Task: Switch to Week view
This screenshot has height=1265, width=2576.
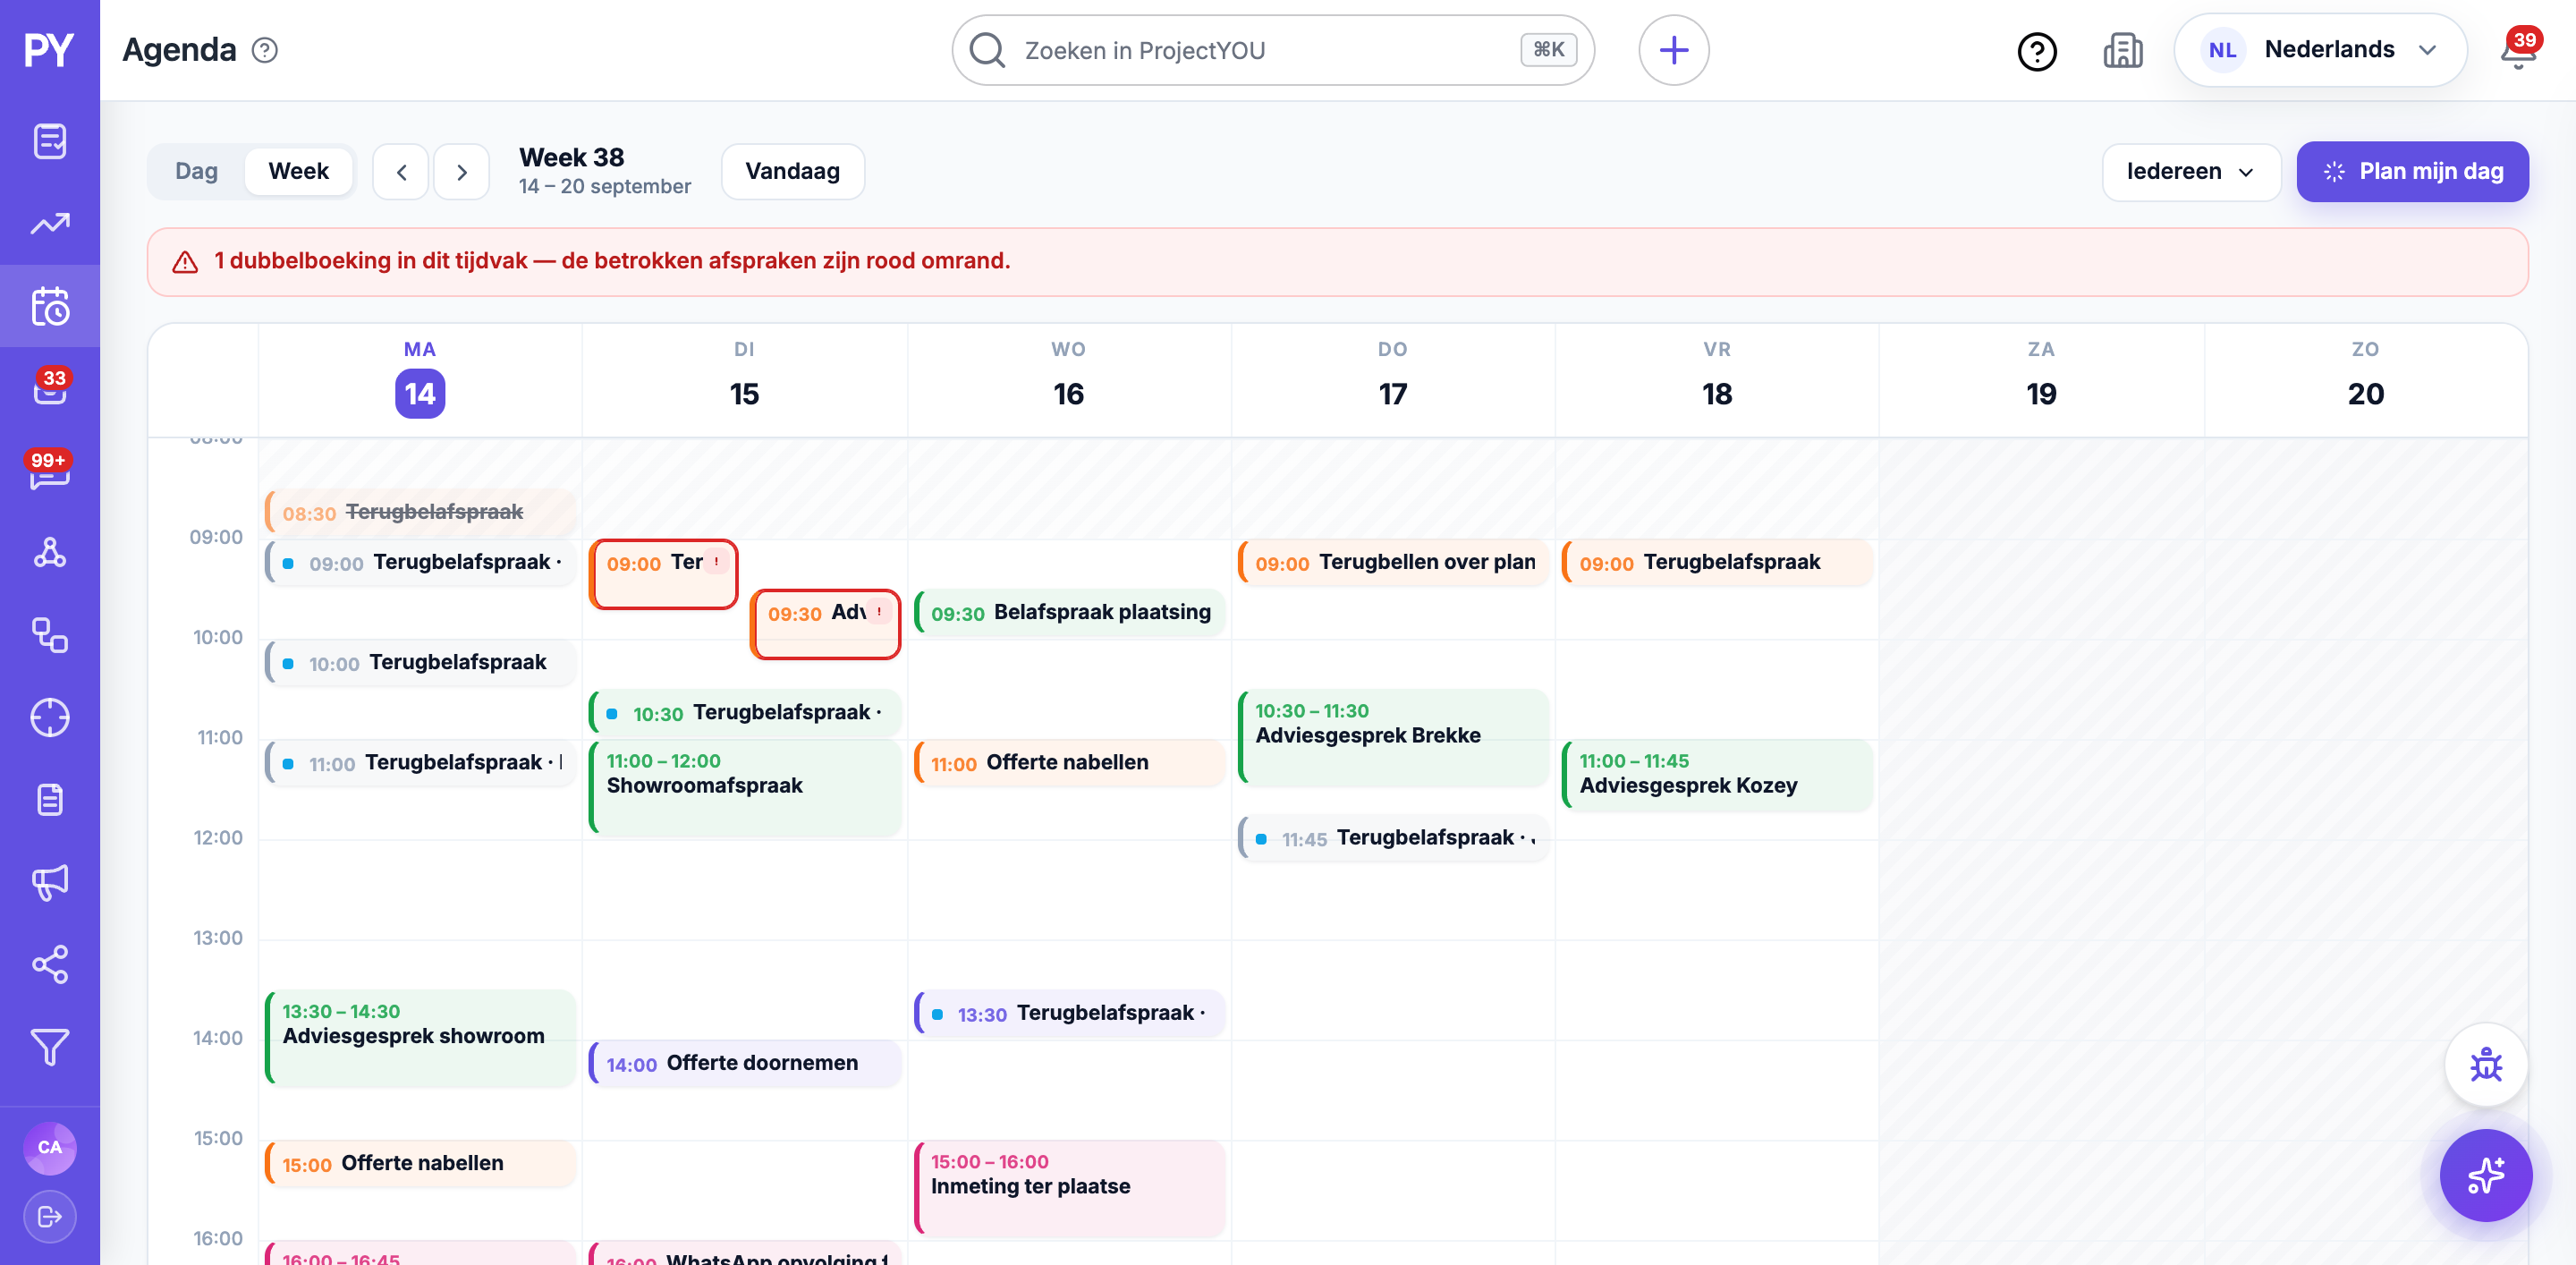Action: tap(298, 171)
